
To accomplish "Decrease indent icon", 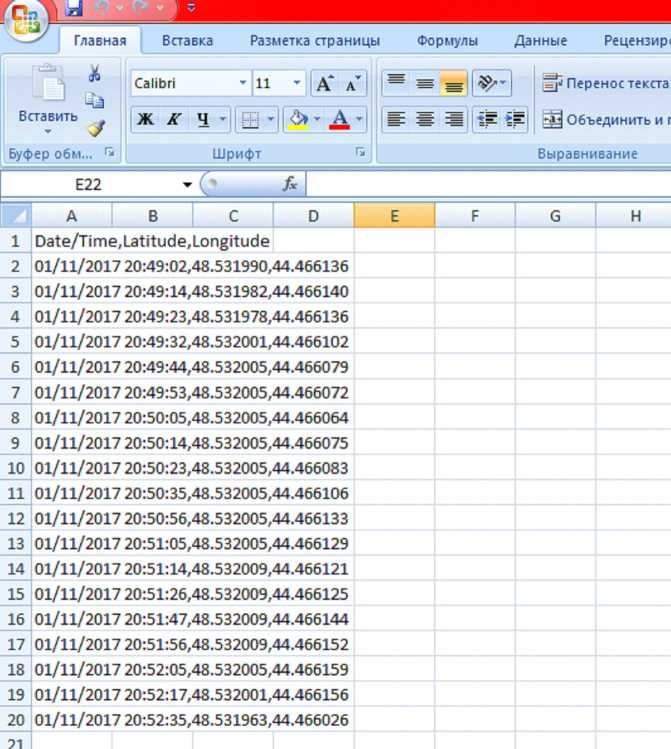I will pyautogui.click(x=487, y=119).
